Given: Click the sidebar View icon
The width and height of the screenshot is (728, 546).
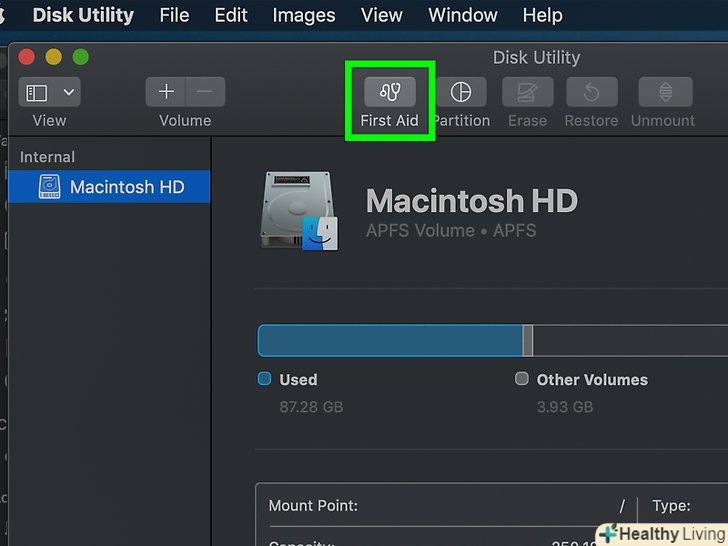Looking at the screenshot, I should click(x=36, y=92).
